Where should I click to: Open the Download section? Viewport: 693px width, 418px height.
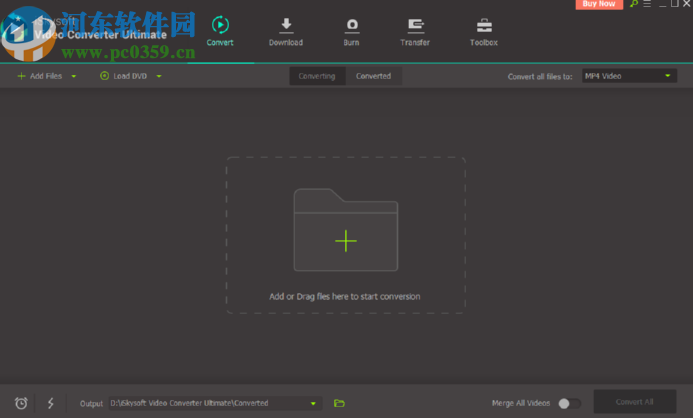point(286,31)
